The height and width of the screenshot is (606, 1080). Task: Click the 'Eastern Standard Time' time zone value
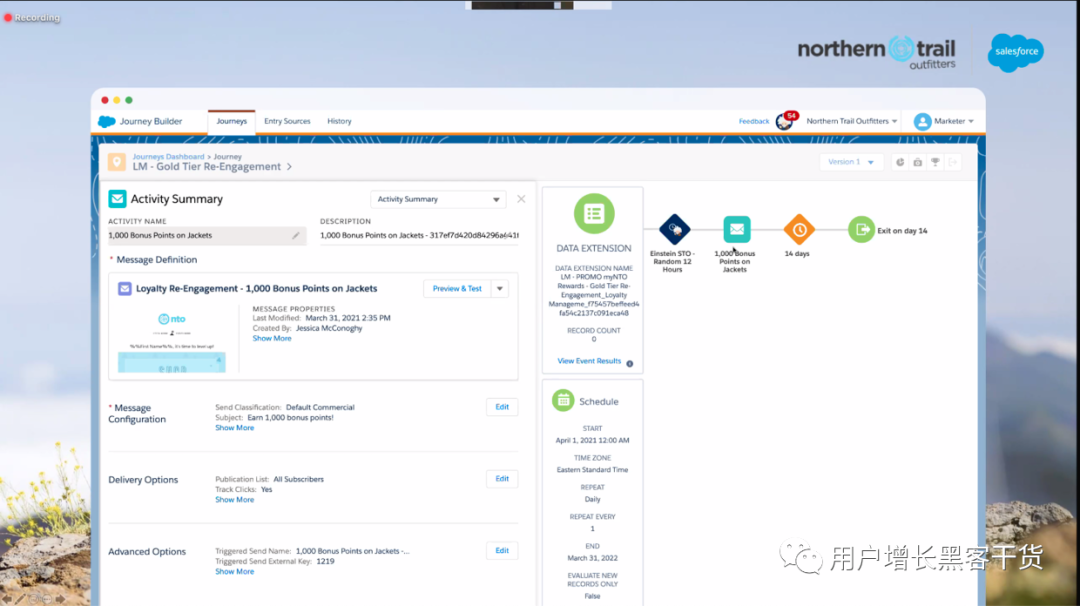(592, 470)
